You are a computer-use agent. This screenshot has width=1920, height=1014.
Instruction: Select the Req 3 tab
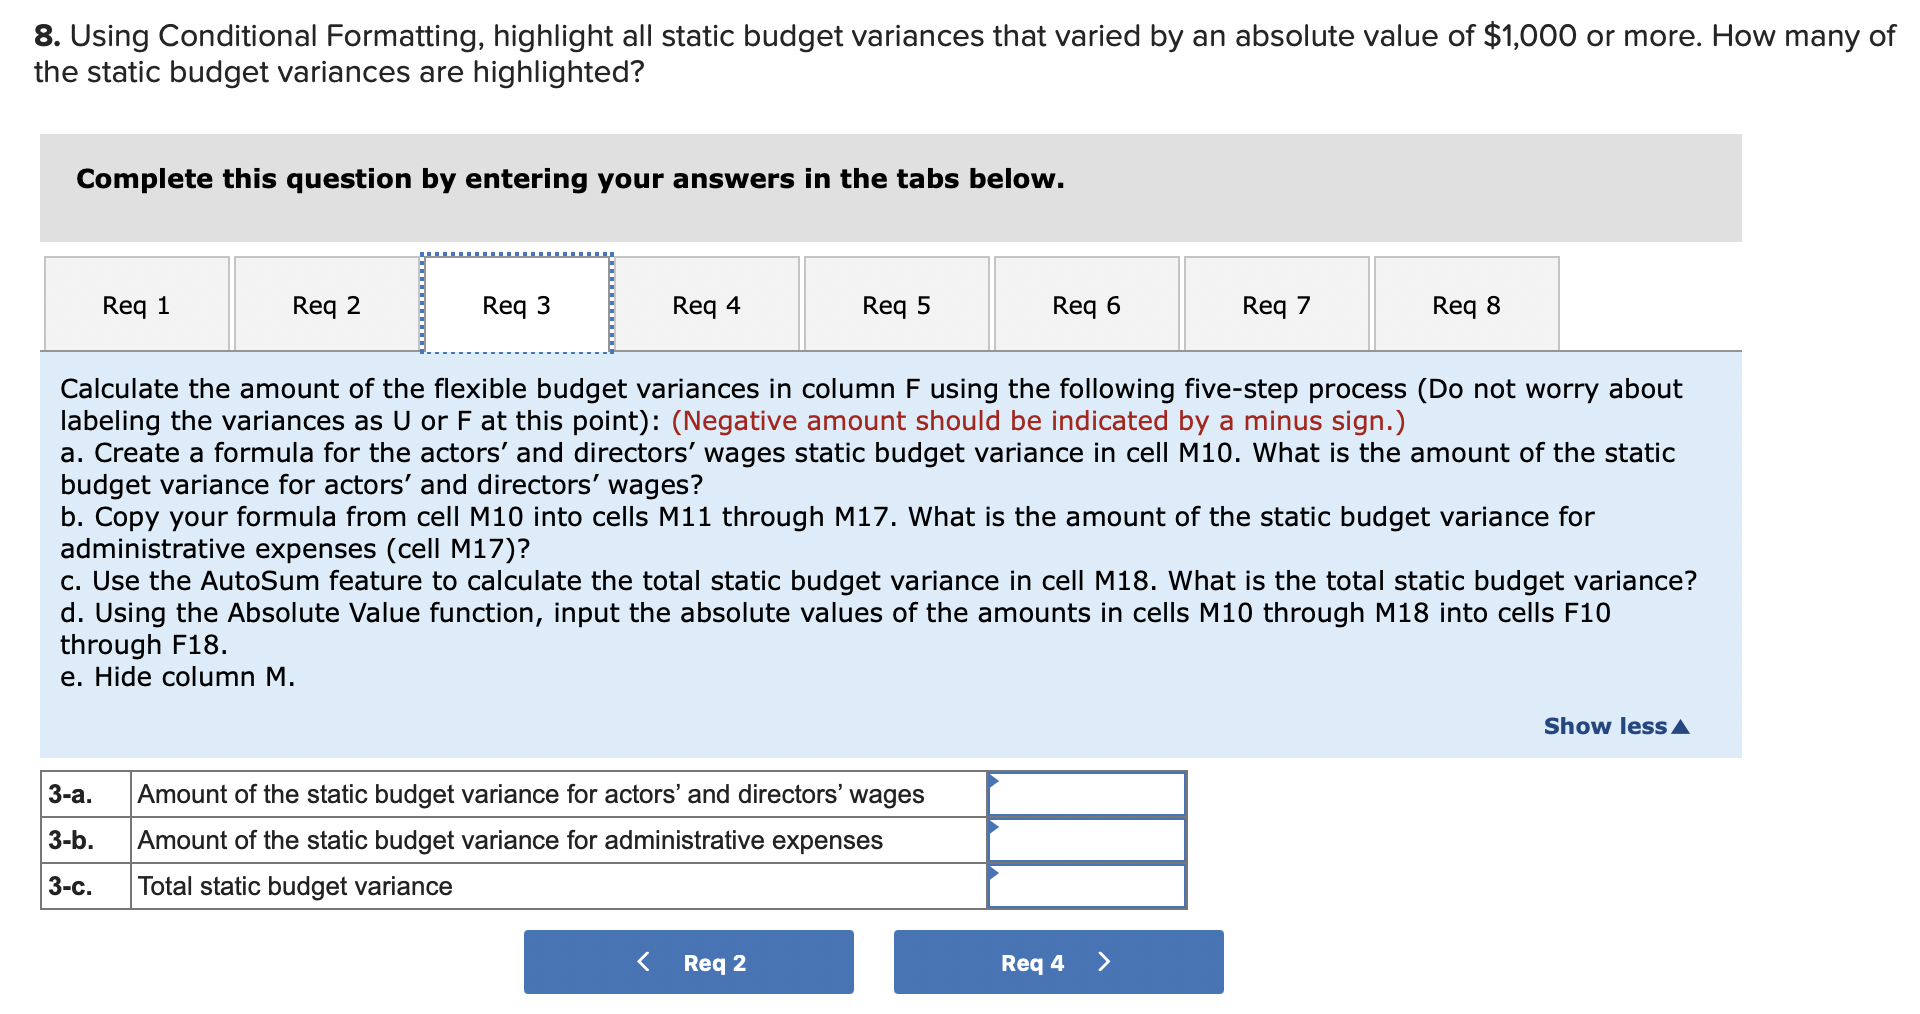pyautogui.click(x=516, y=304)
